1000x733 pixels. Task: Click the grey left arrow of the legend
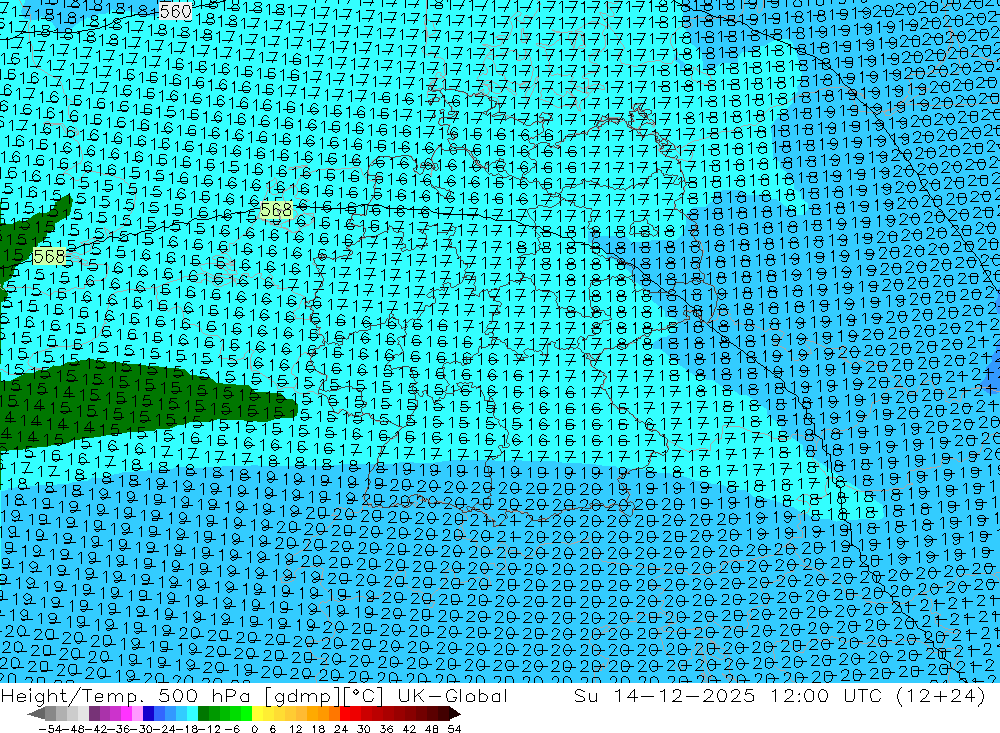36,714
